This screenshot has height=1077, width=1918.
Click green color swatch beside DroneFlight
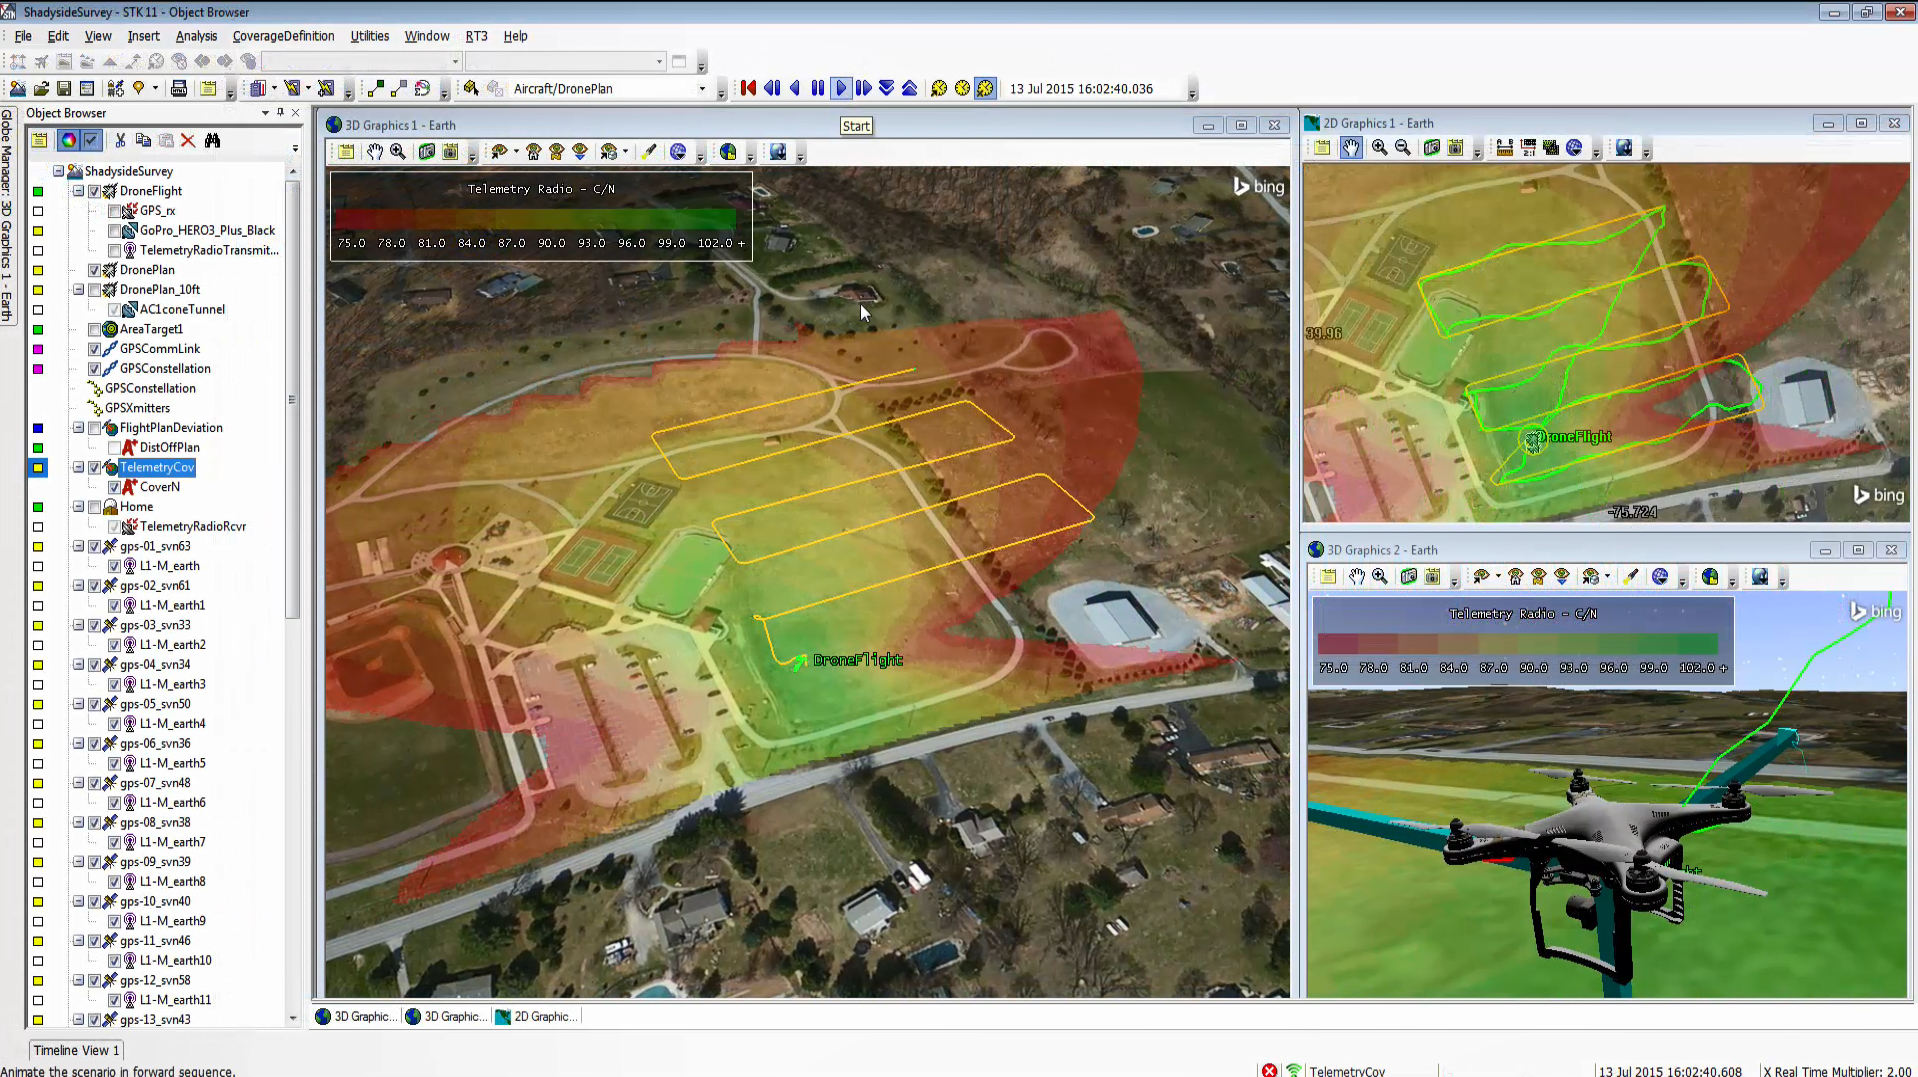pos(38,191)
